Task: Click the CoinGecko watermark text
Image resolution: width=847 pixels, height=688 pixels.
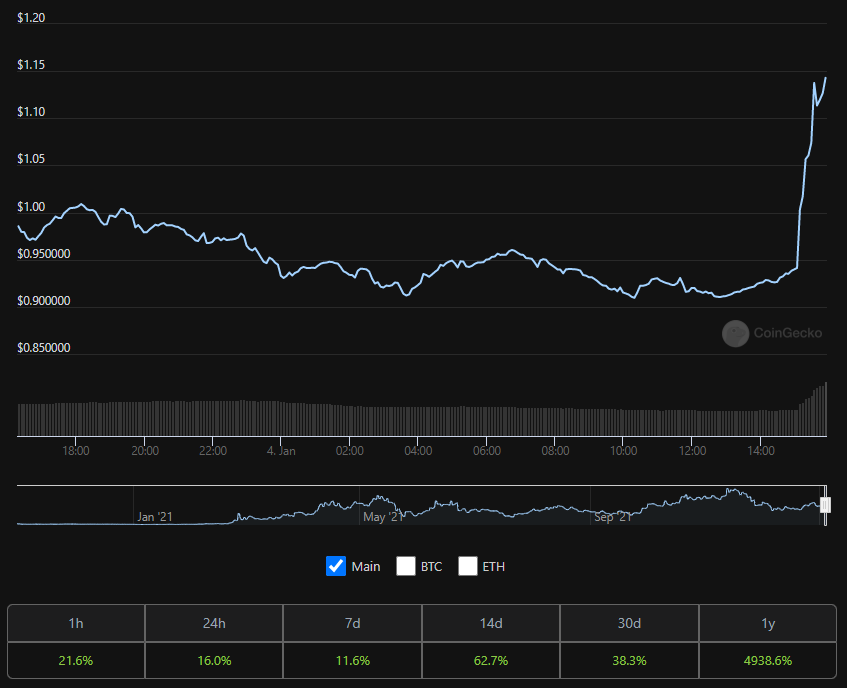Action: tap(787, 333)
